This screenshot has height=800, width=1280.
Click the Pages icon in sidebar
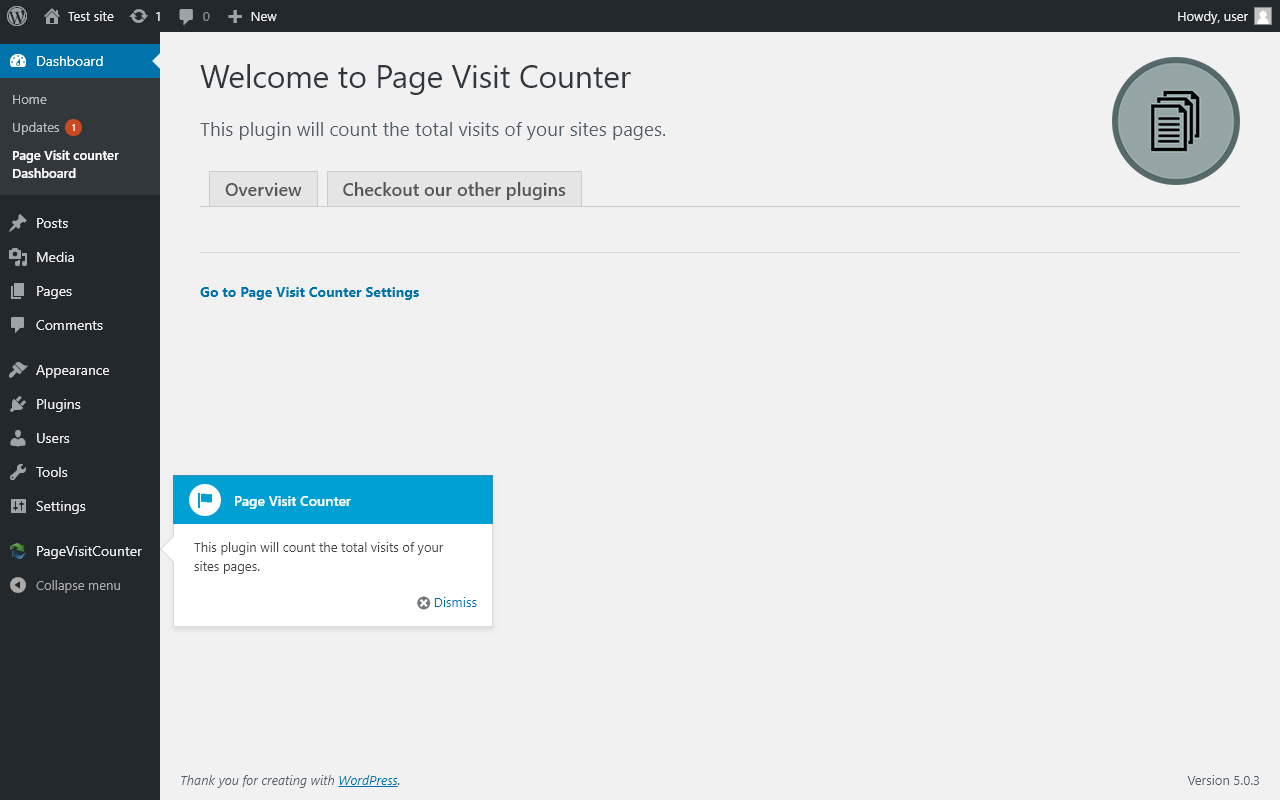pos(18,291)
